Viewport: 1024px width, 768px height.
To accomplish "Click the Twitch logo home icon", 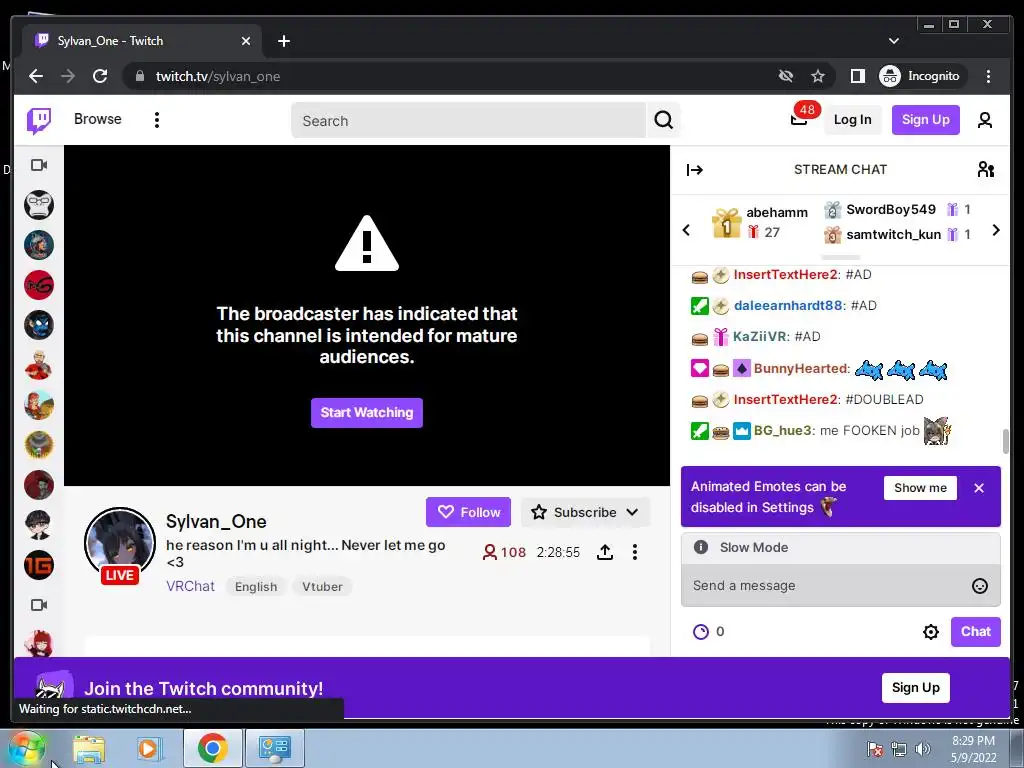I will pyautogui.click(x=39, y=120).
